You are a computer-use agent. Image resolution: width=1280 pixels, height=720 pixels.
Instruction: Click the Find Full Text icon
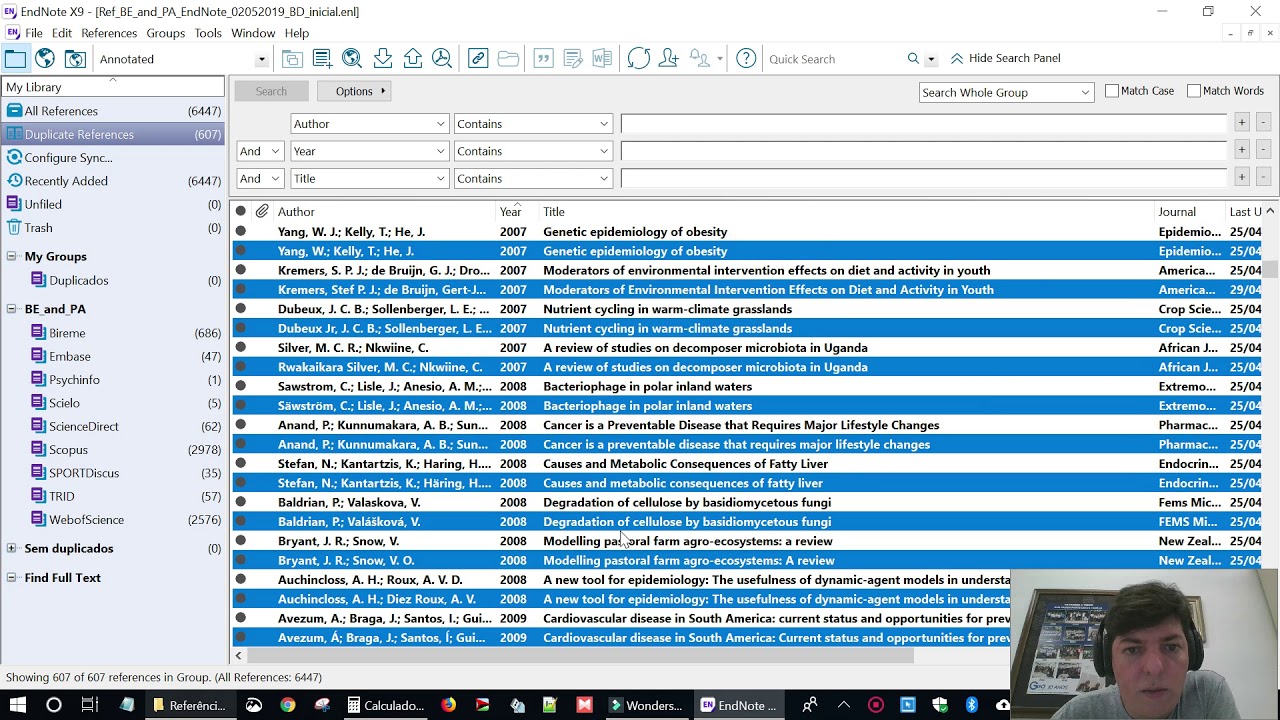point(442,59)
